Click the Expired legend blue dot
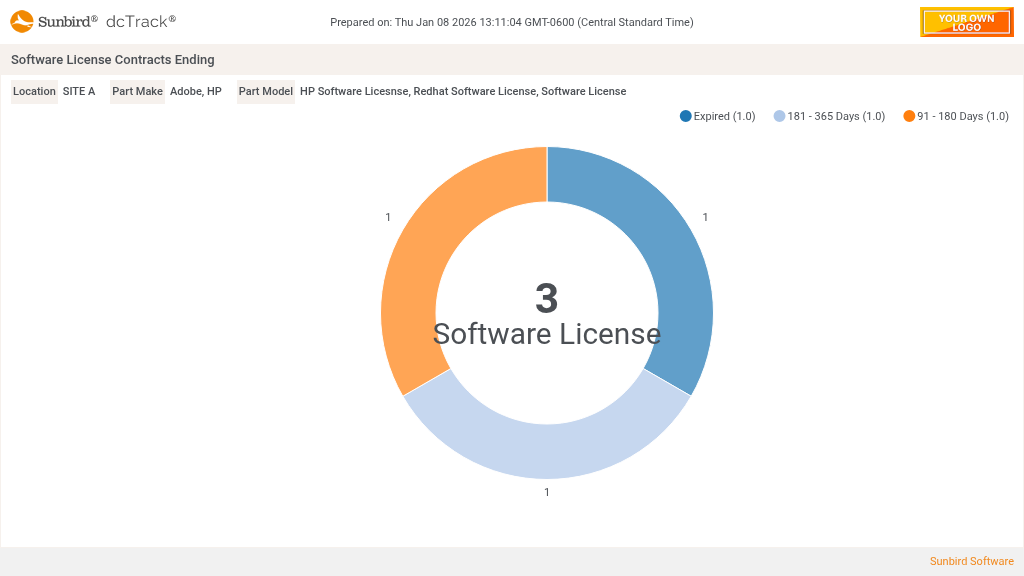1024x576 pixels. tap(686, 116)
